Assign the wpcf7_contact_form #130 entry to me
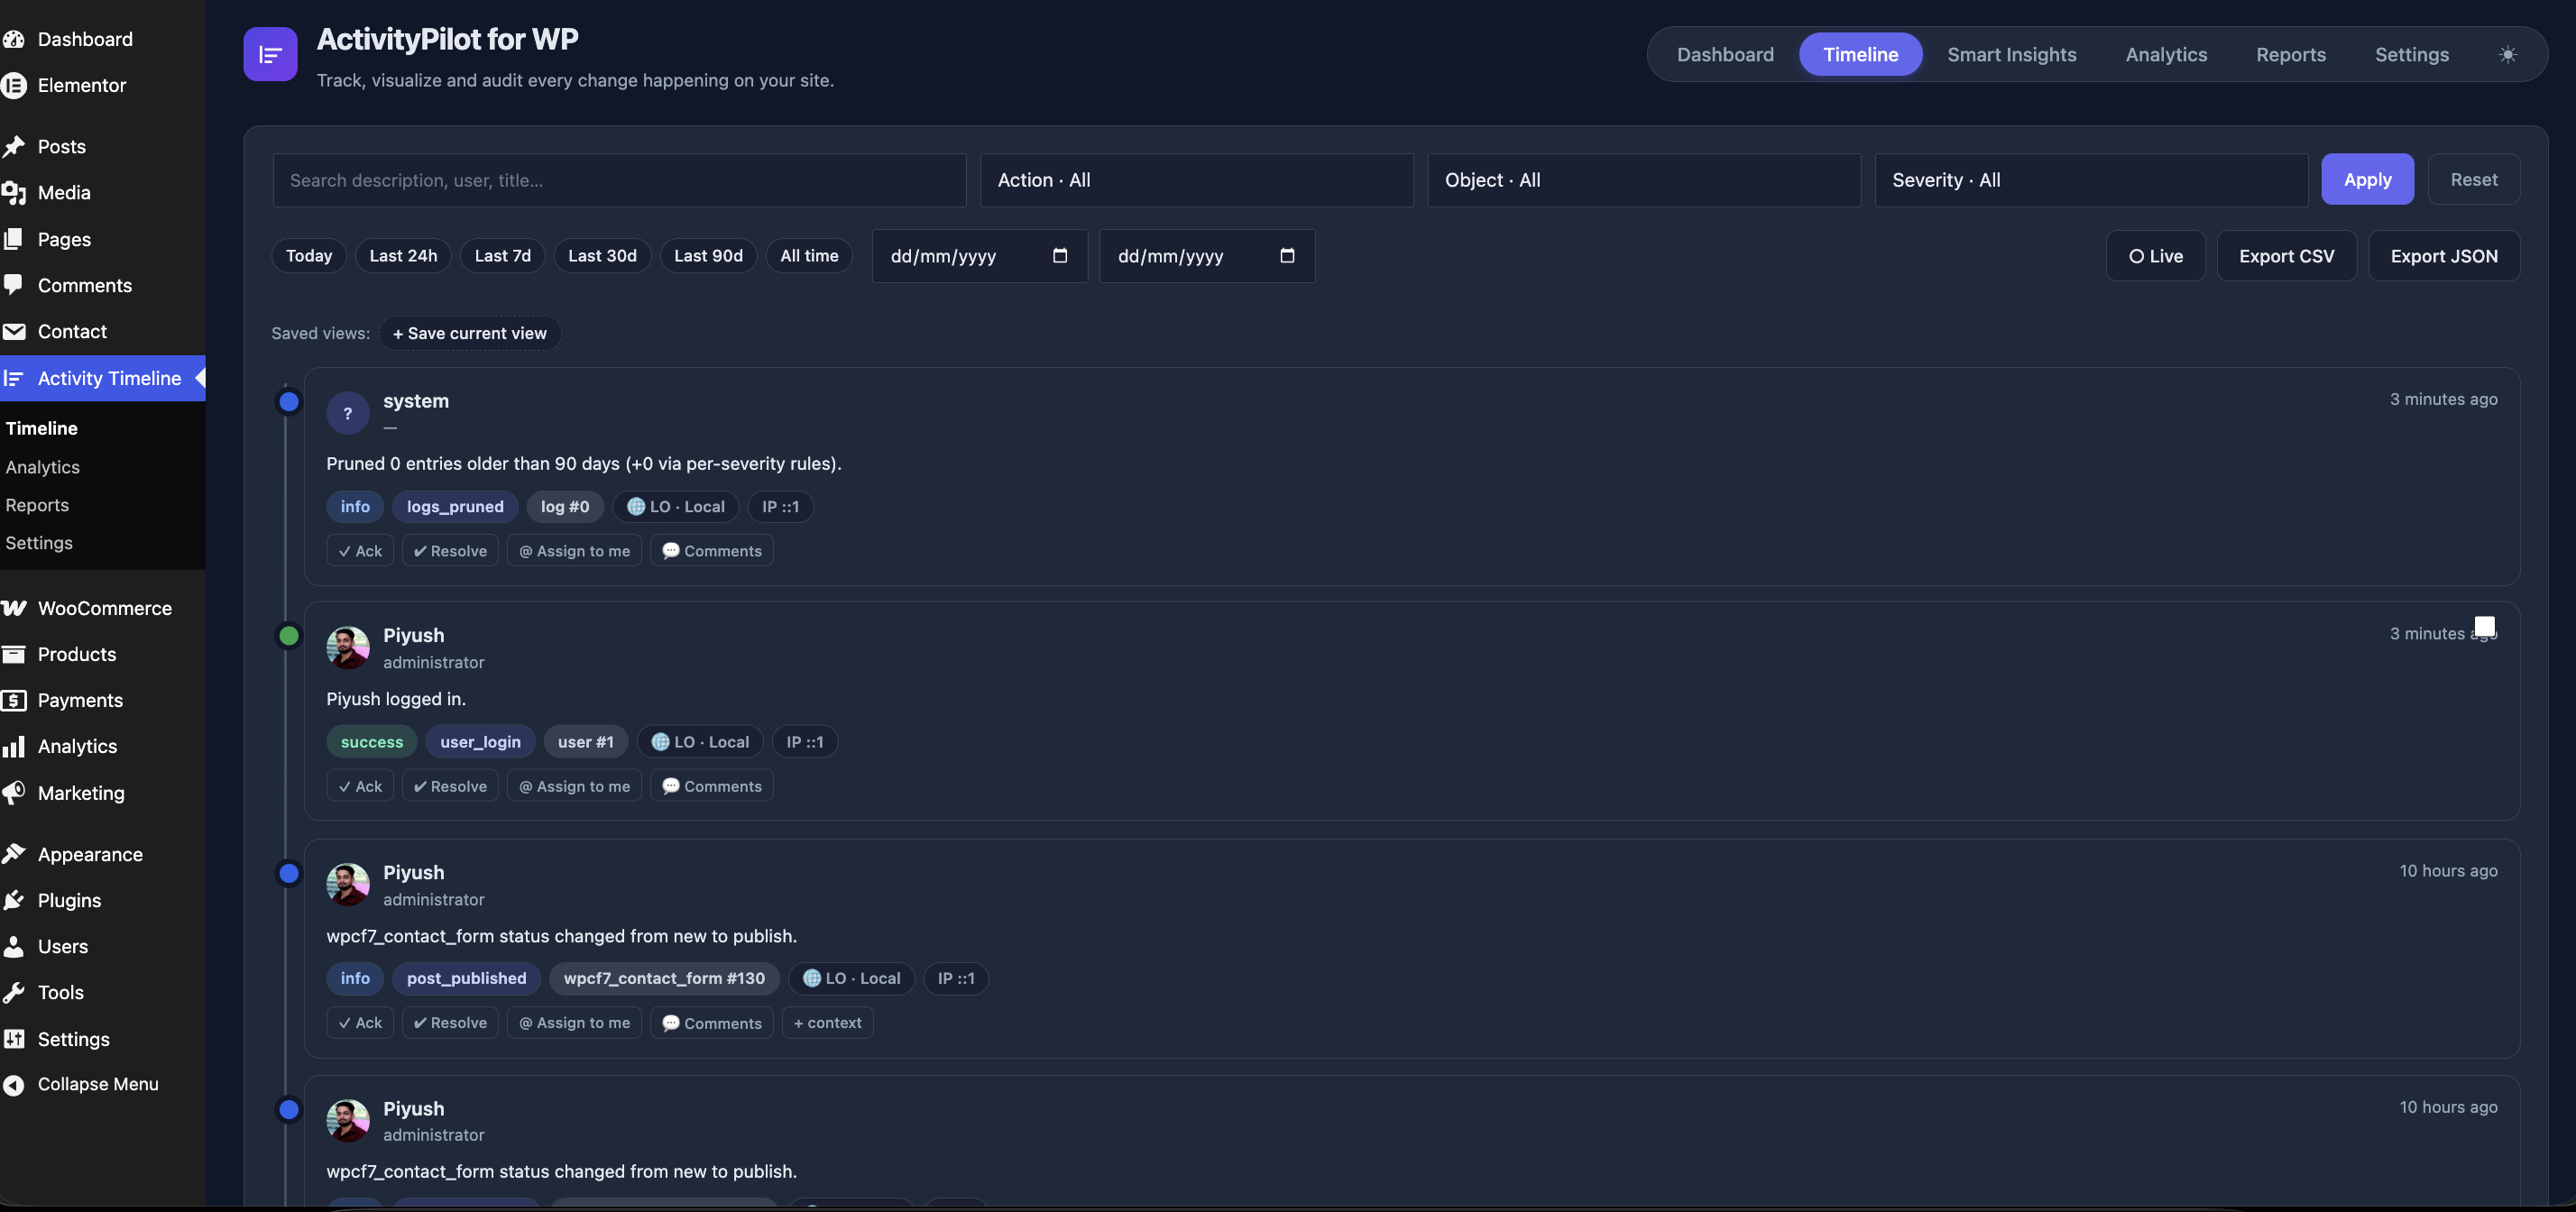Screen dimensions: 2576x1212 [x=574, y=1022]
